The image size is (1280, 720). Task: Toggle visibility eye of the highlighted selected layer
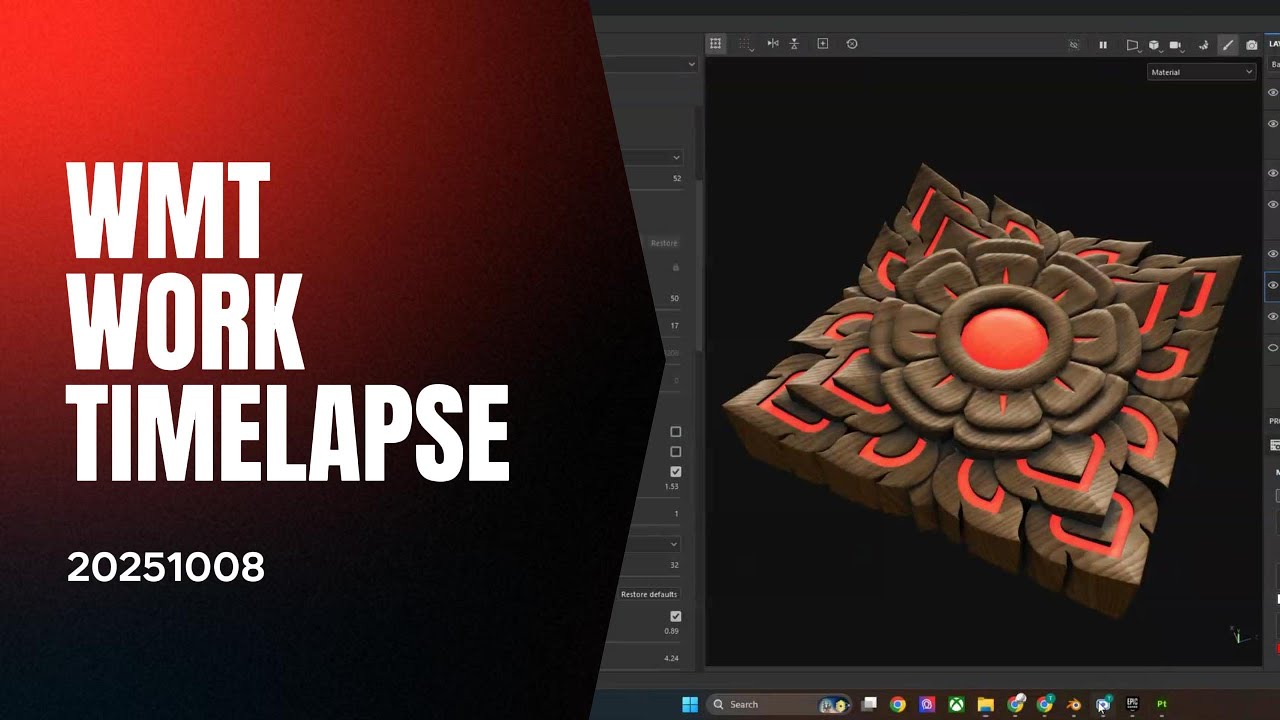tap(1273, 285)
